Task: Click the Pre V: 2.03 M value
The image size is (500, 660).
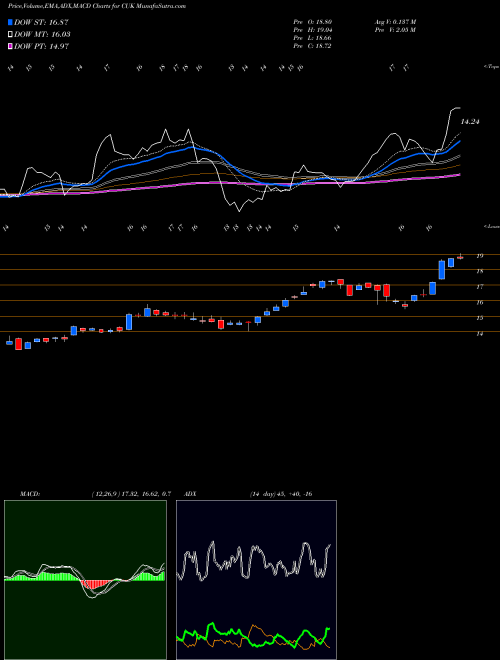Action: 395,30
